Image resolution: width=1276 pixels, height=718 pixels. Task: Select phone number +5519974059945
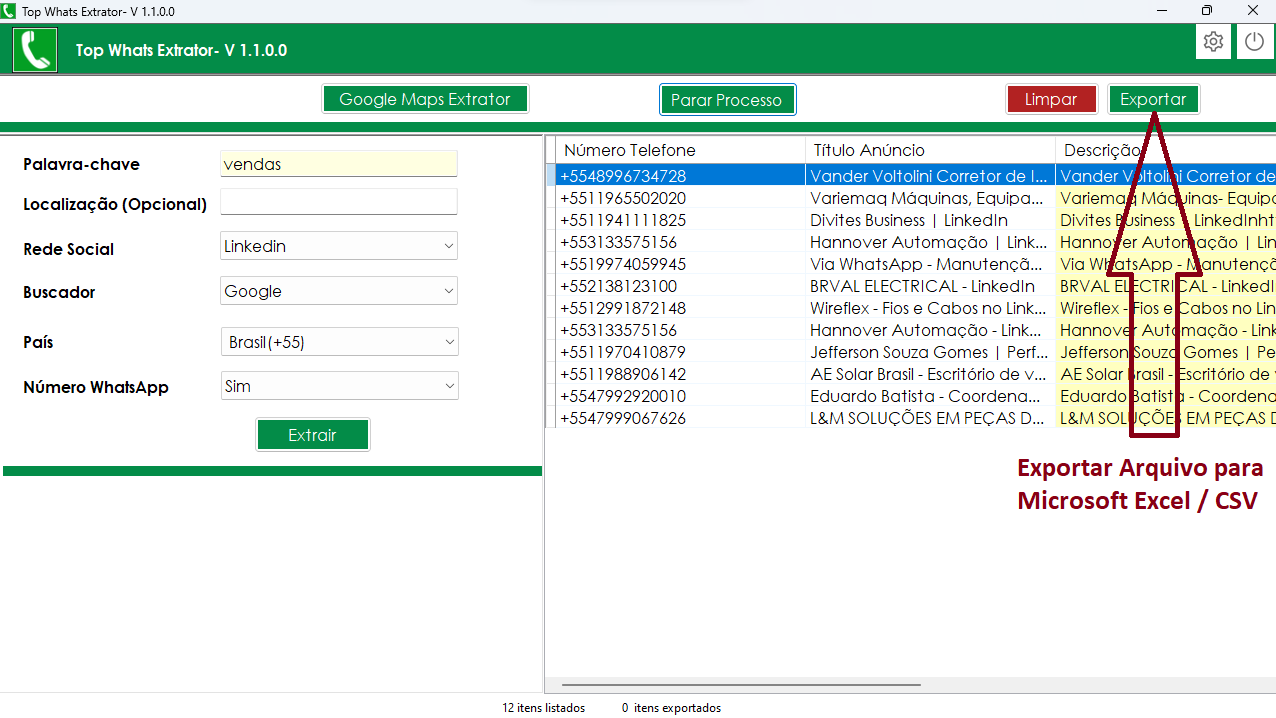623,264
